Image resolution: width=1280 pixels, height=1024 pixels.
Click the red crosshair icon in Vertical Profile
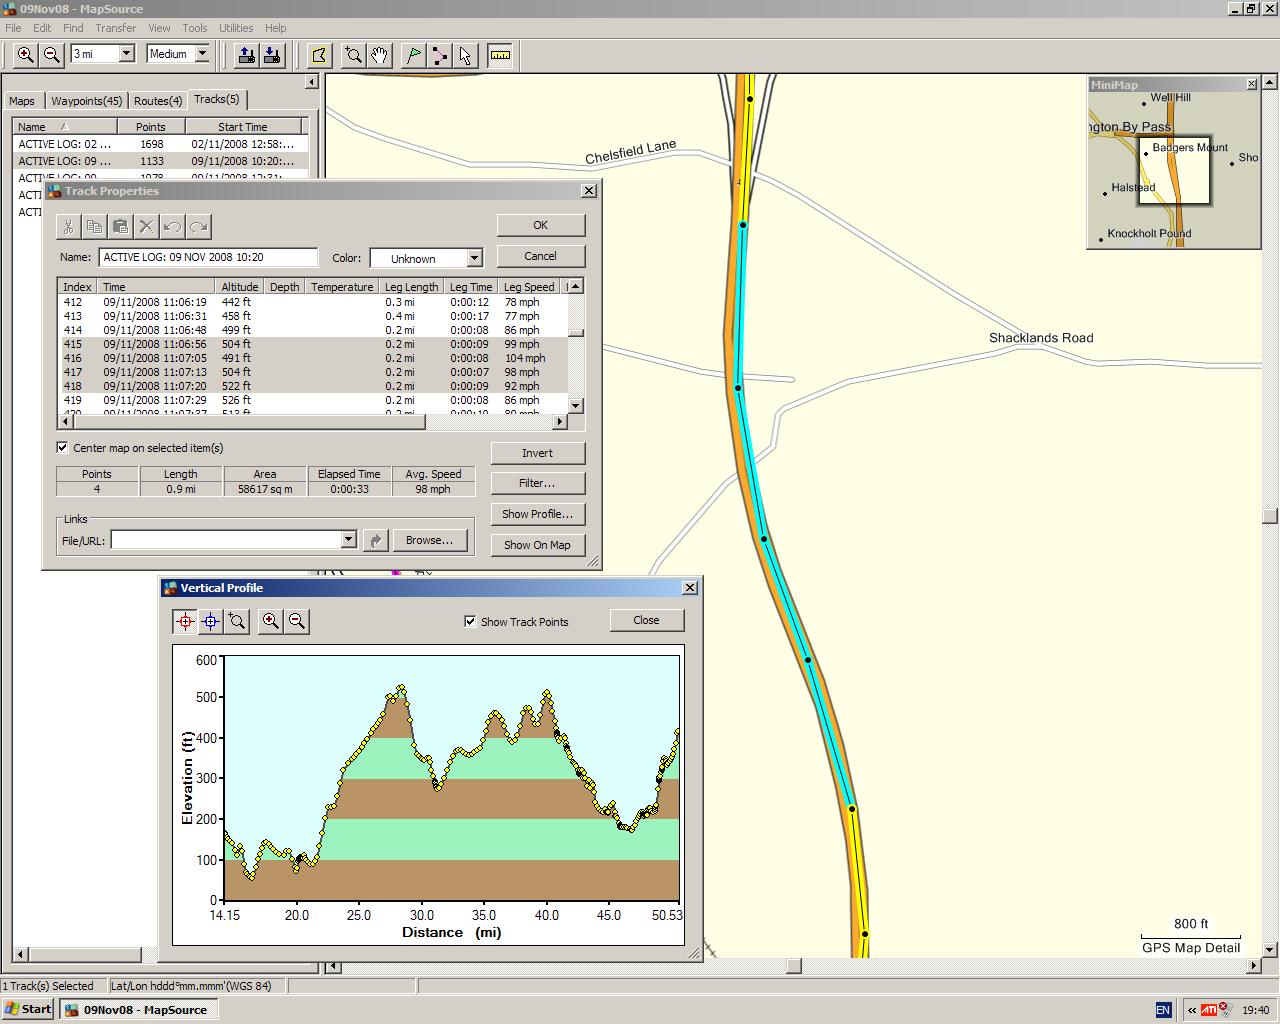click(185, 621)
